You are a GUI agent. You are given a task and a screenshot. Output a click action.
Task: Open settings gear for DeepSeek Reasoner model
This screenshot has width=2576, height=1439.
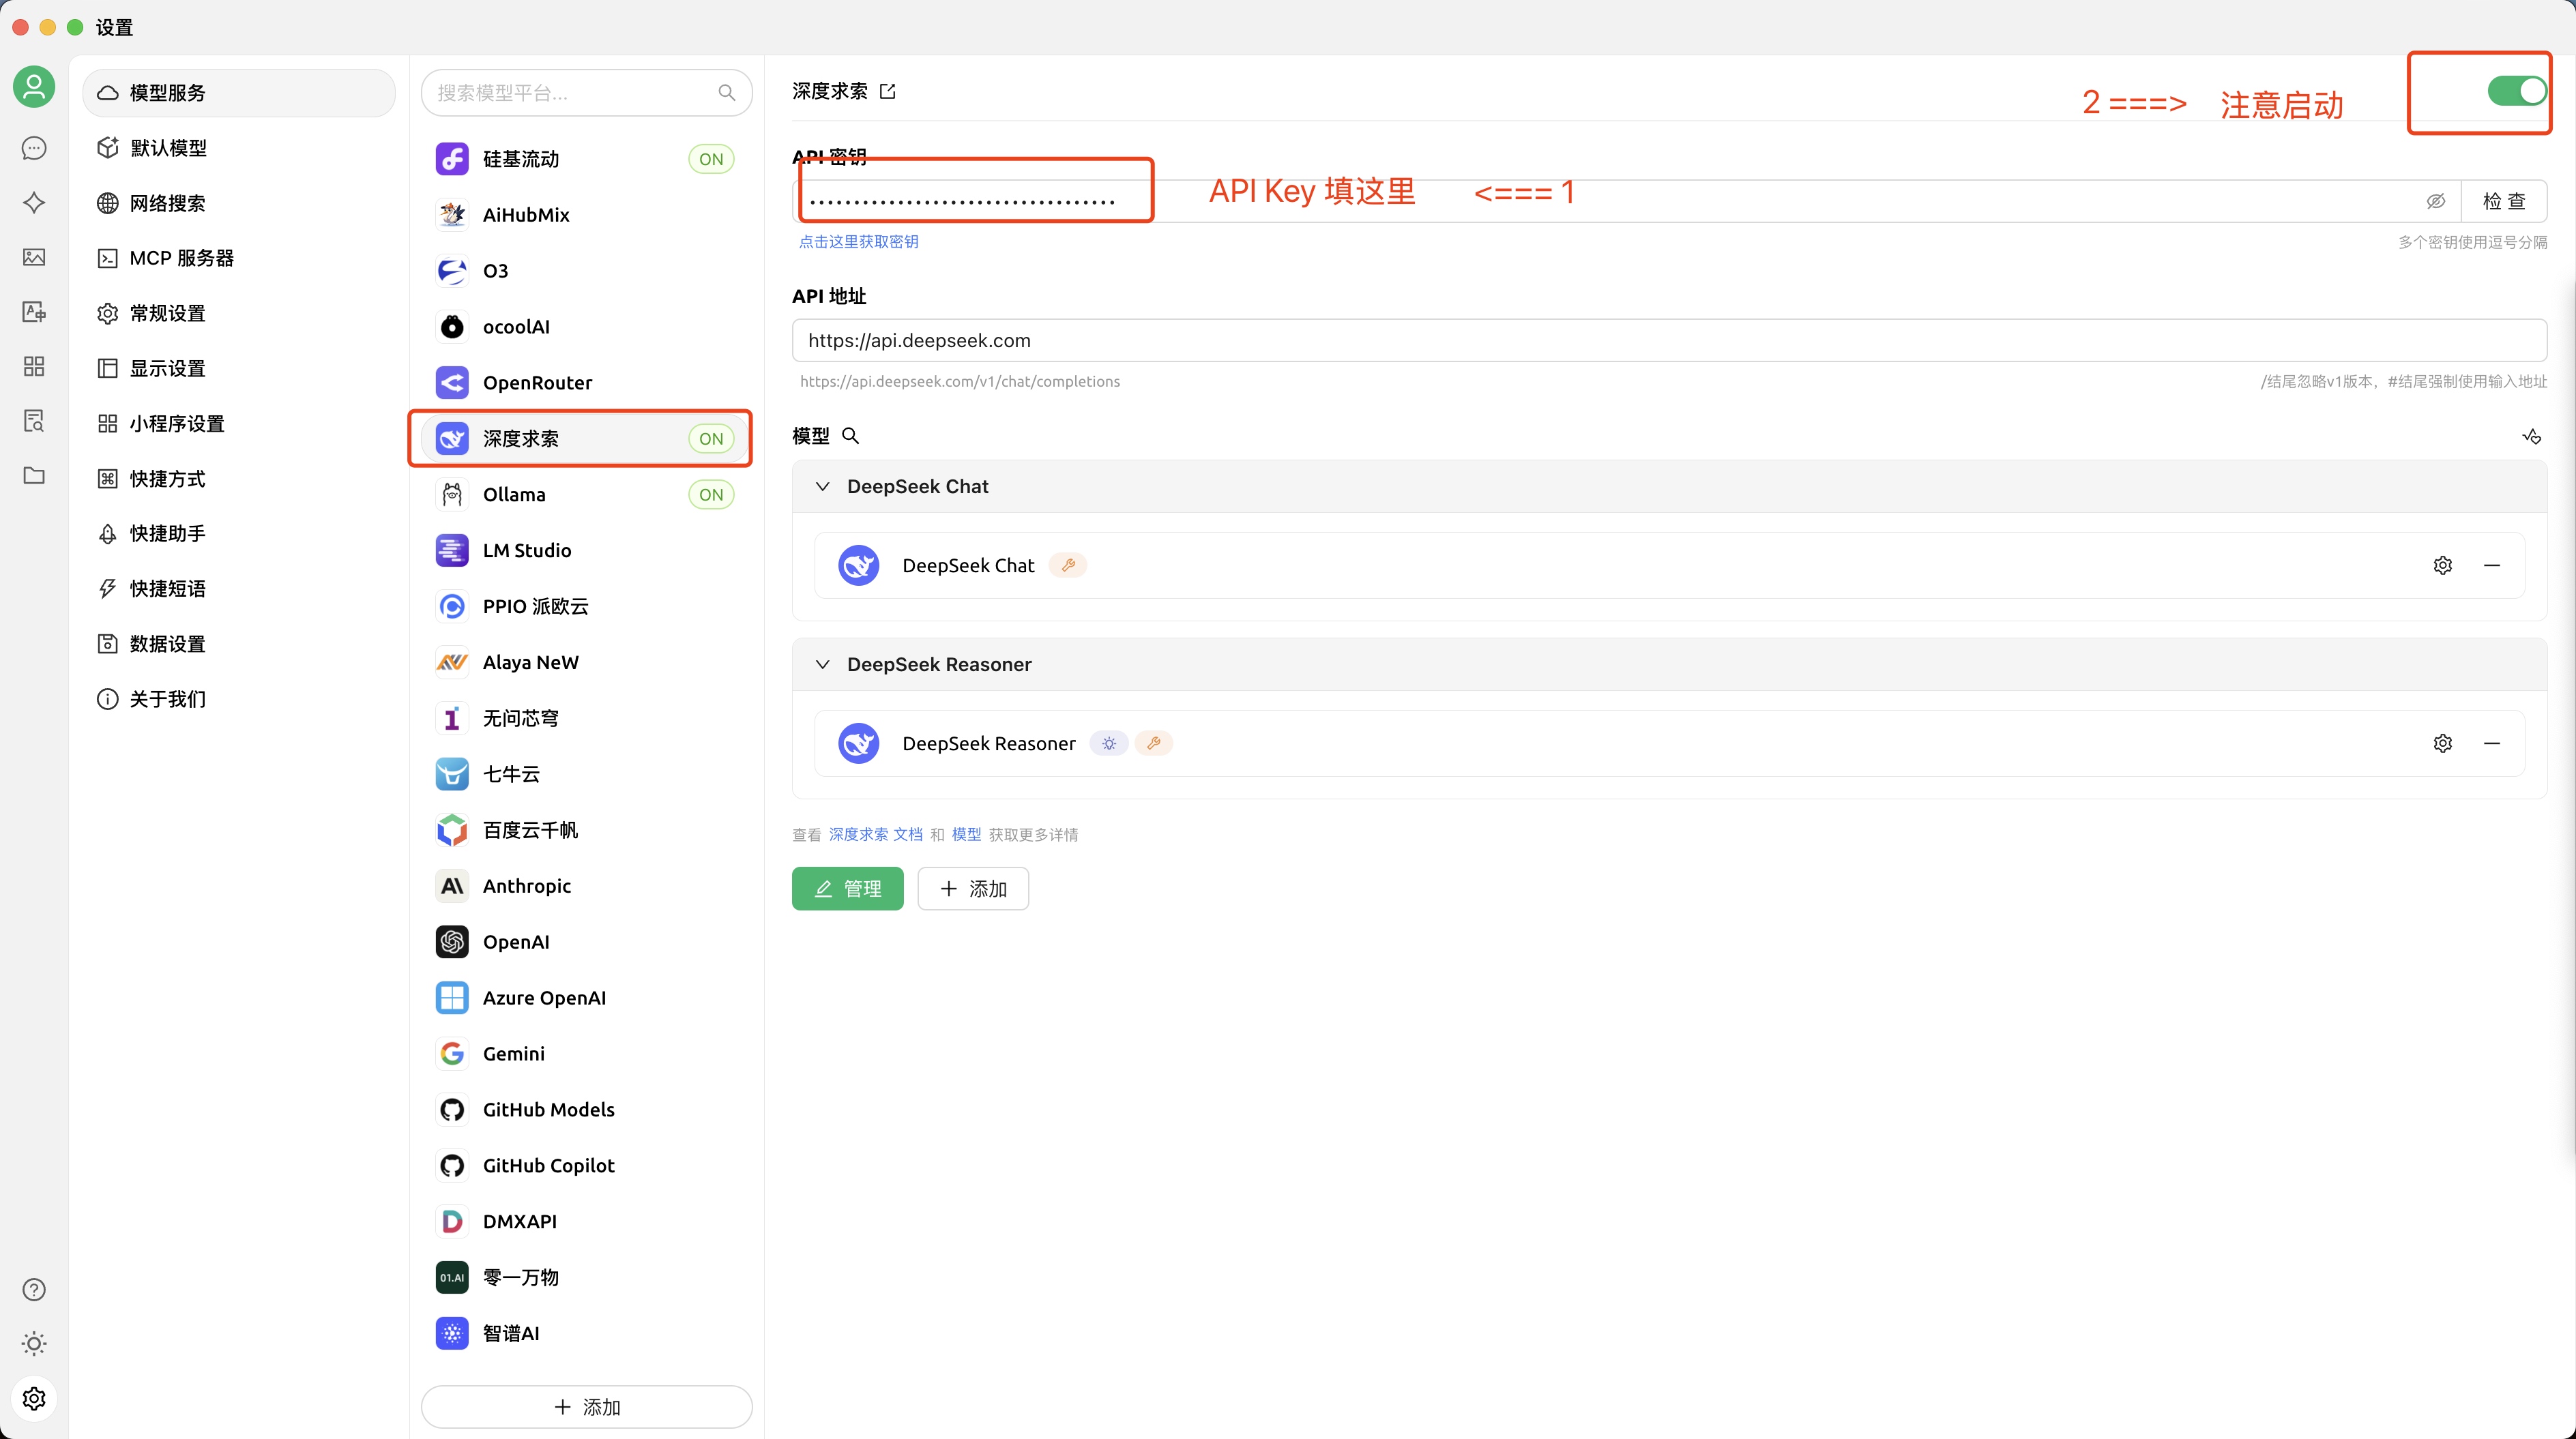tap(2443, 743)
